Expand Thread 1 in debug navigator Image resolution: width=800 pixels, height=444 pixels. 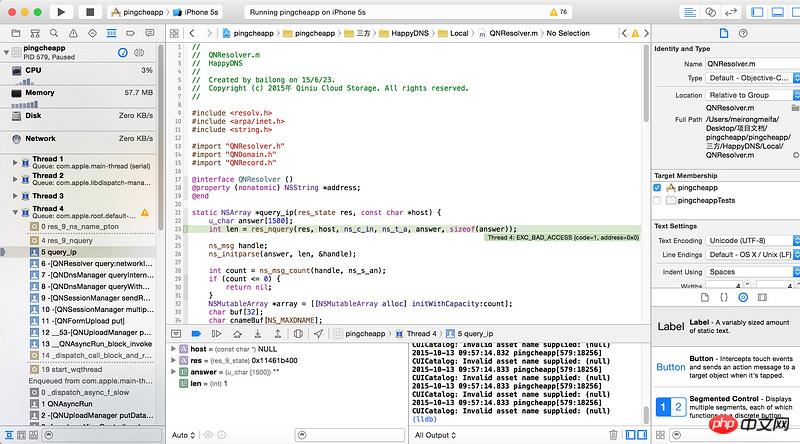coord(14,160)
